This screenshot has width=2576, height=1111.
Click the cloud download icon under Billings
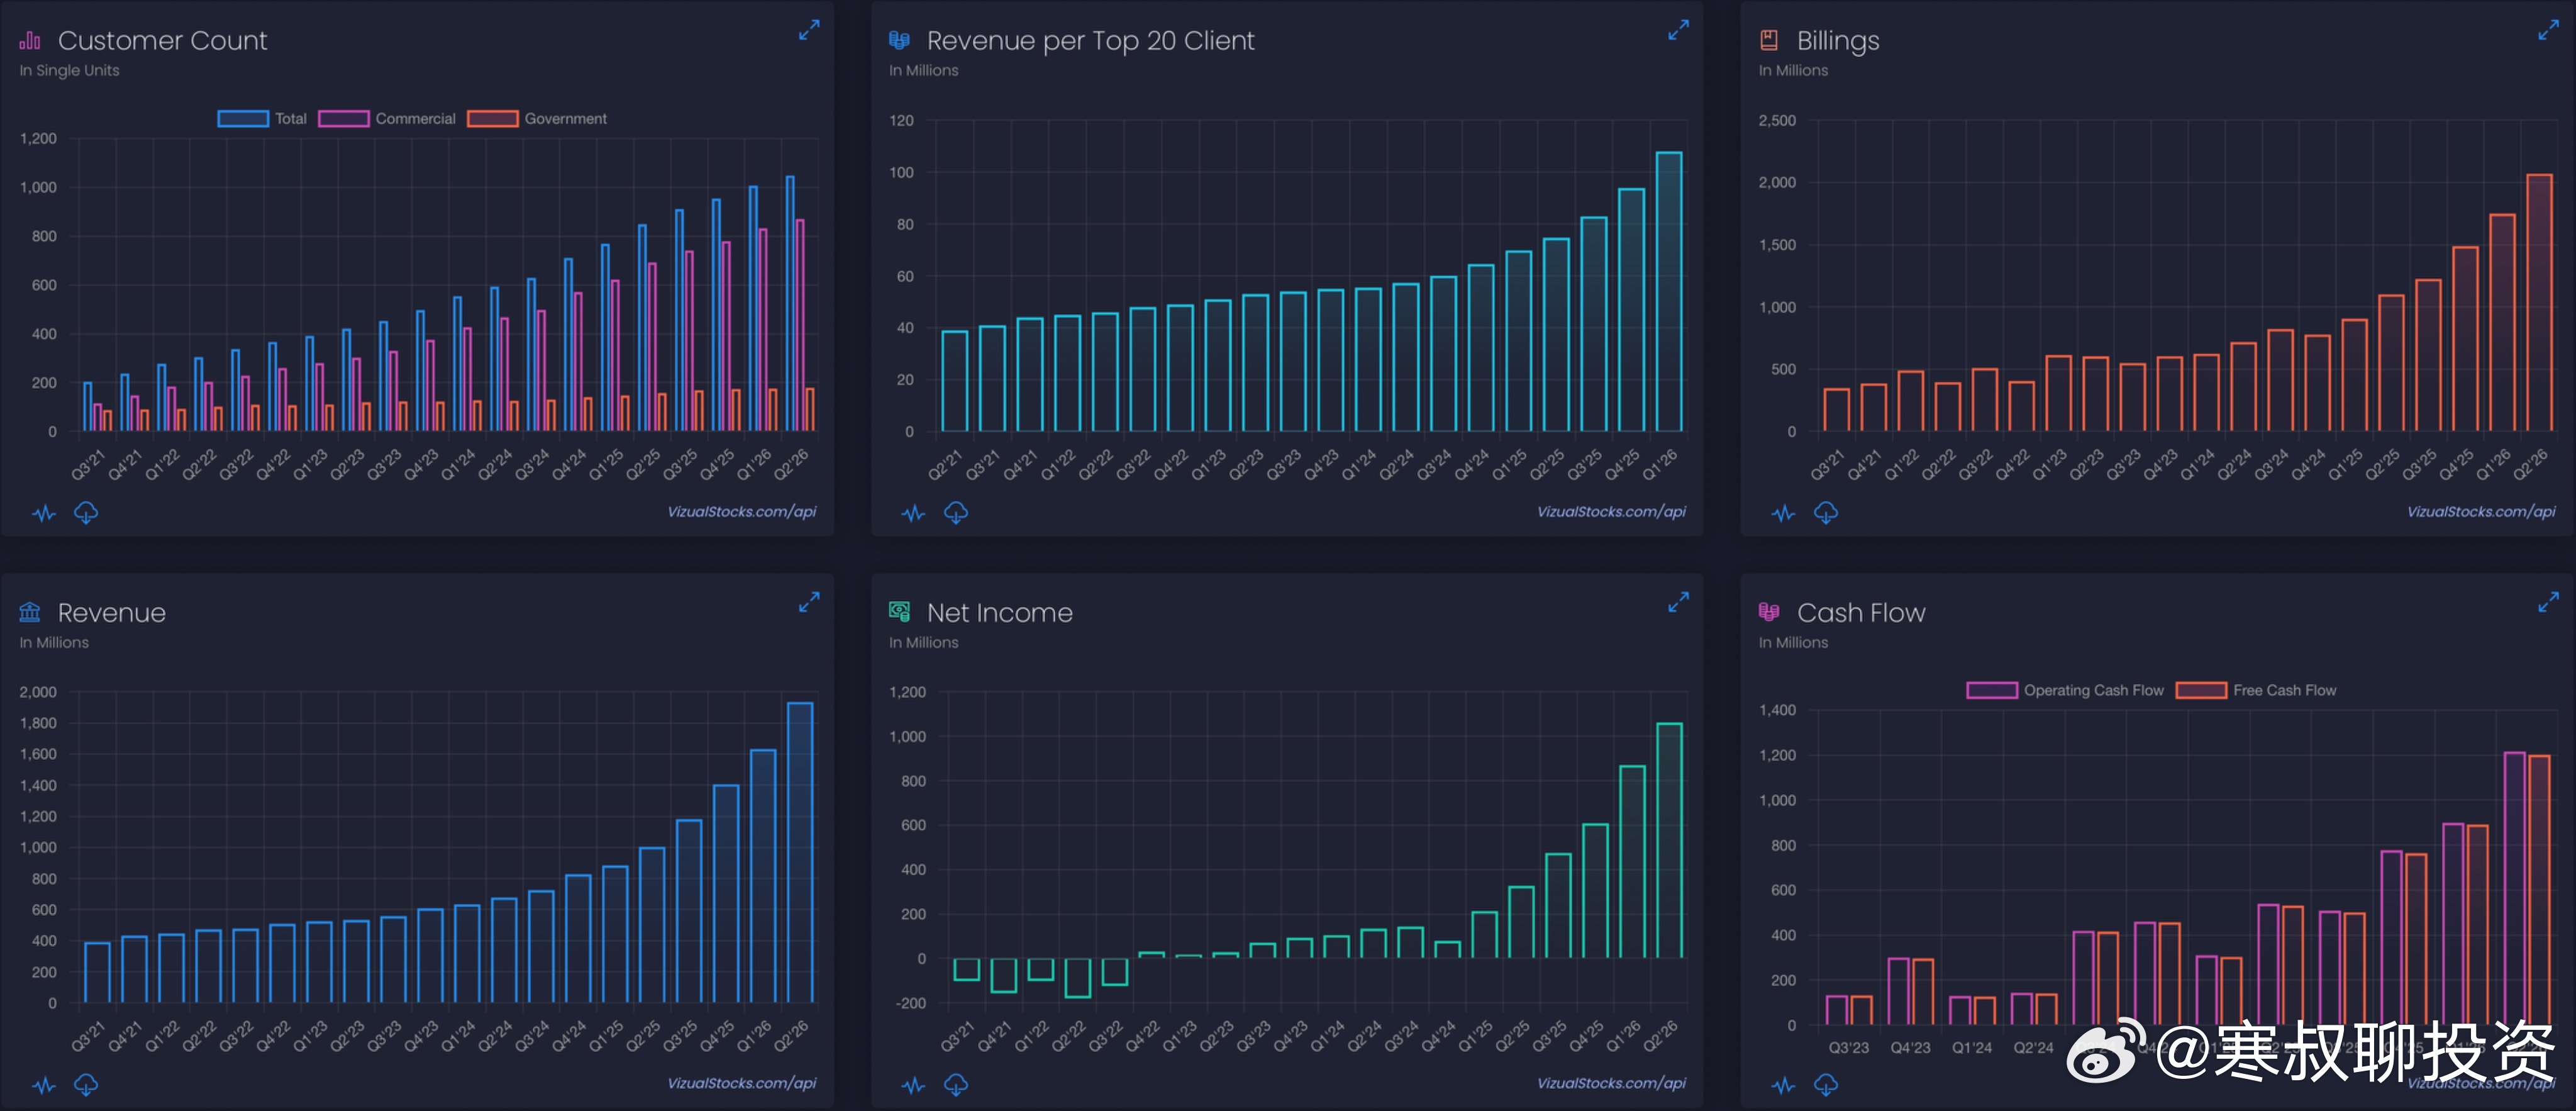click(x=1826, y=513)
